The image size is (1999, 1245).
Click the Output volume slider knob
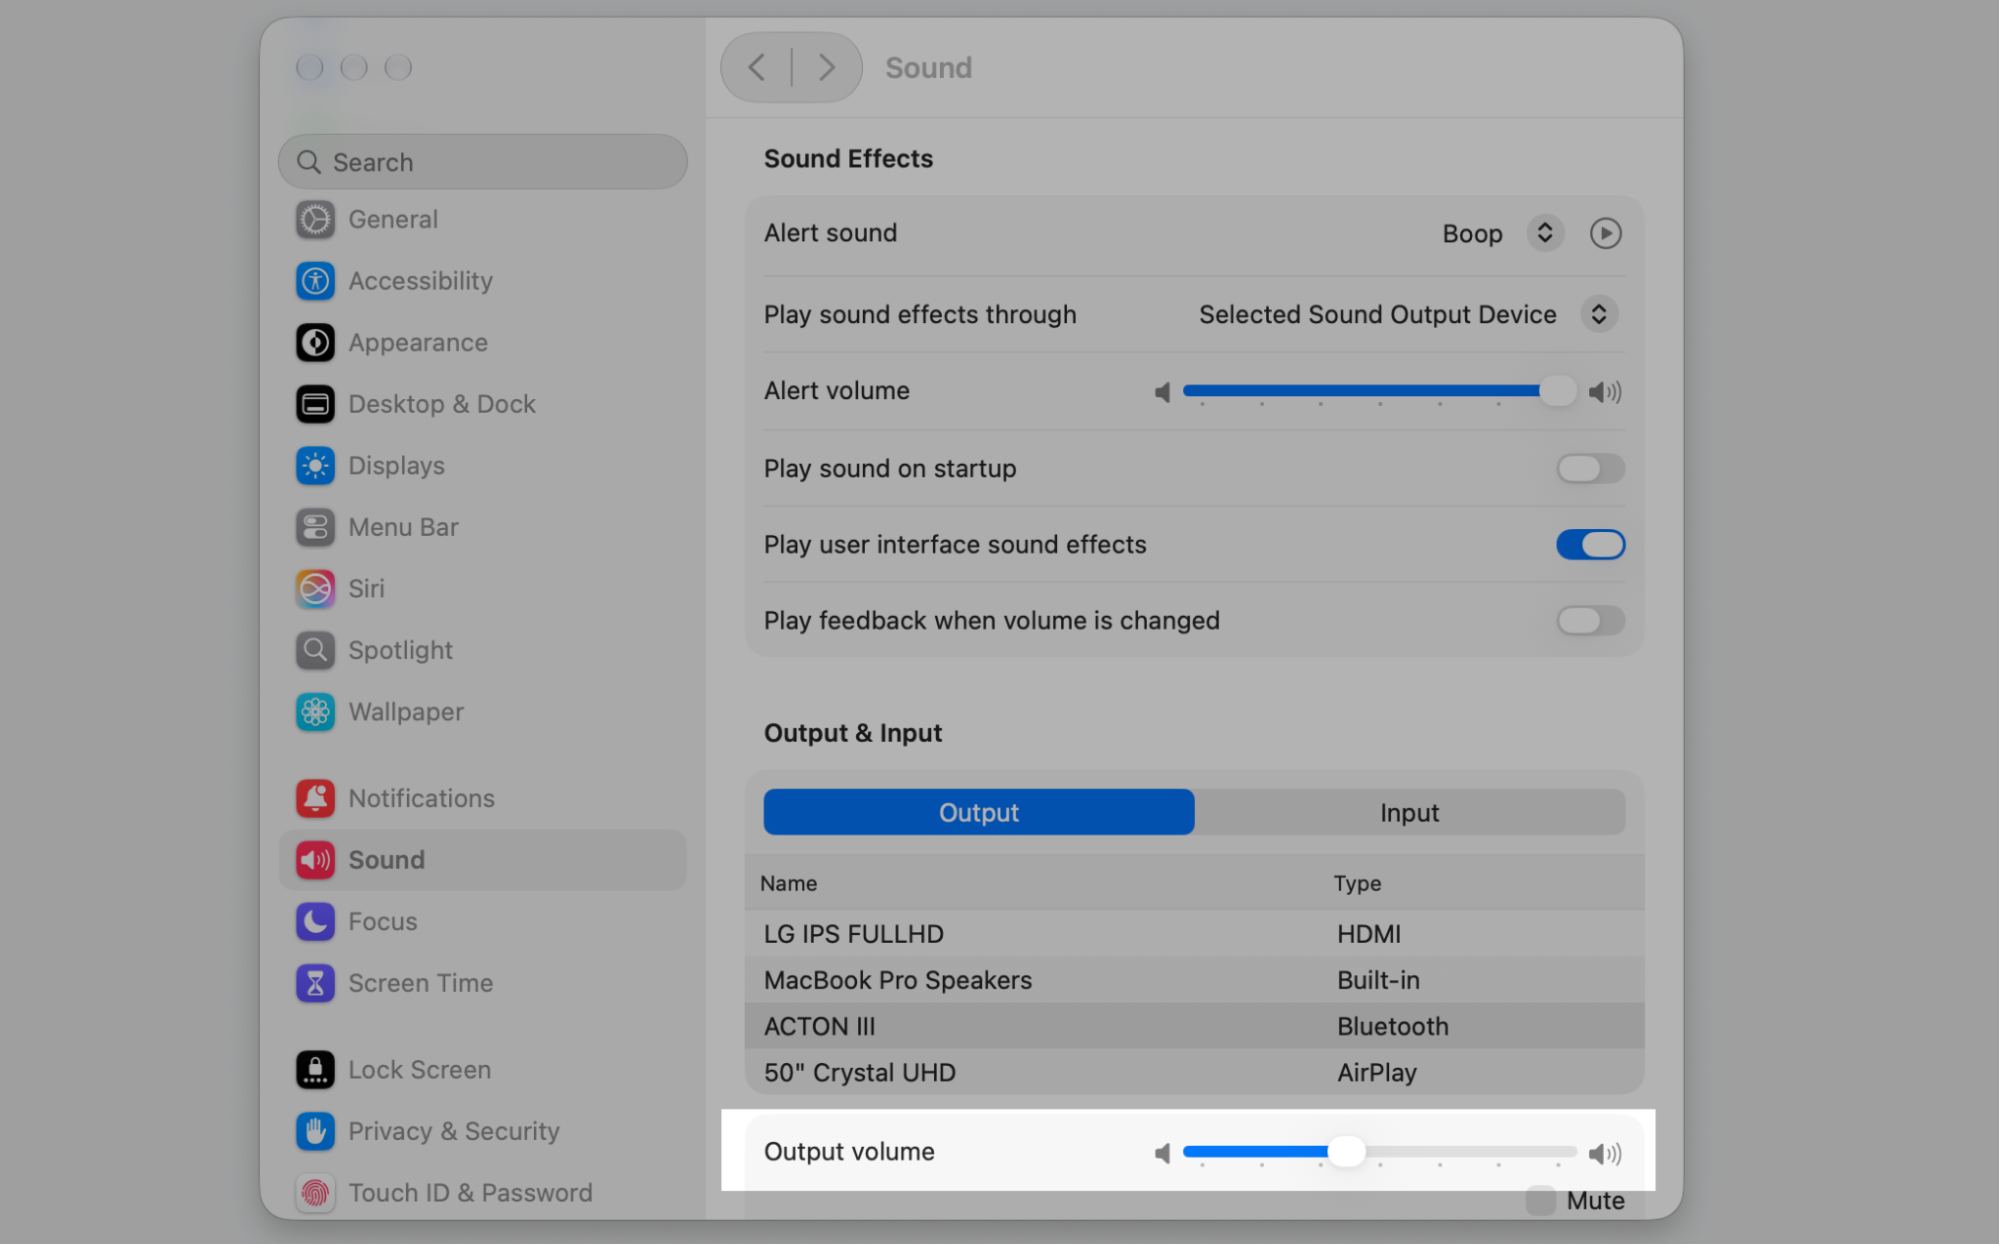[x=1346, y=1152]
